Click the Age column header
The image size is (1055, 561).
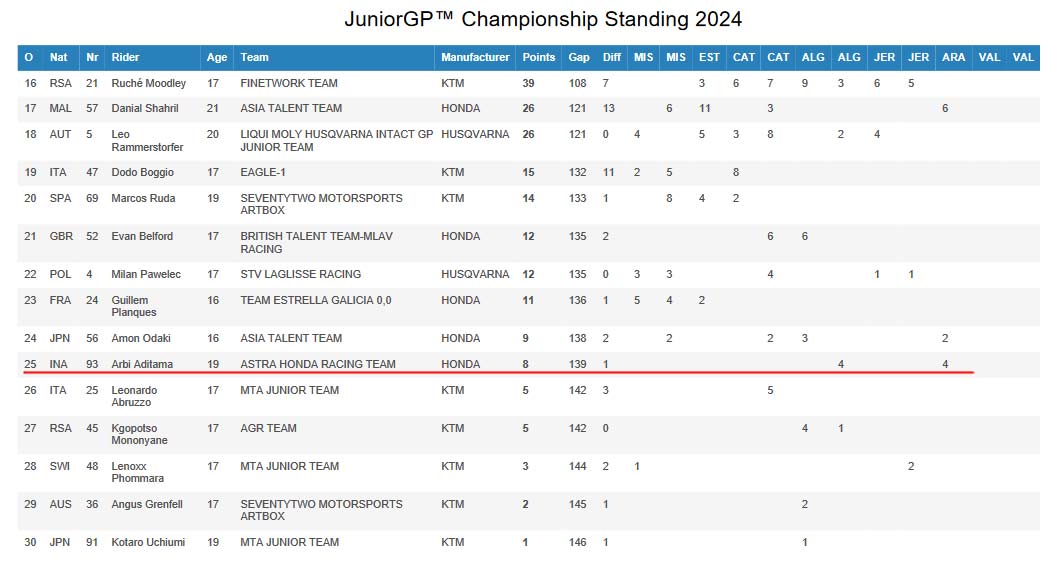(217, 57)
